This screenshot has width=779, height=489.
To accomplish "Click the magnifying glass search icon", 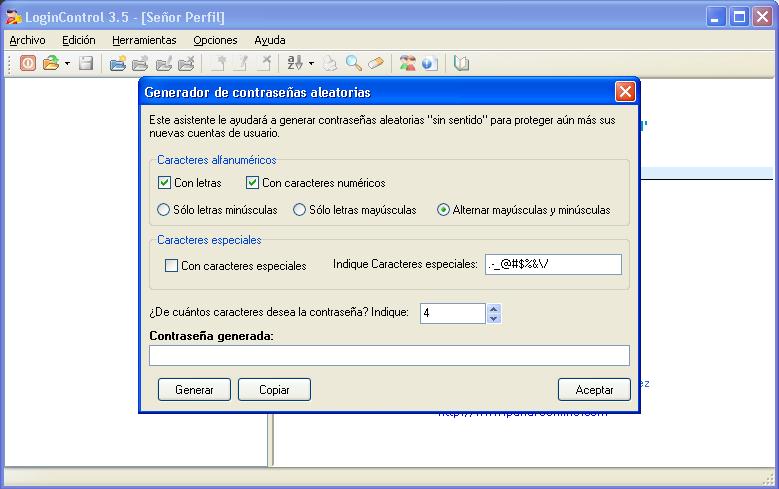I will point(353,63).
